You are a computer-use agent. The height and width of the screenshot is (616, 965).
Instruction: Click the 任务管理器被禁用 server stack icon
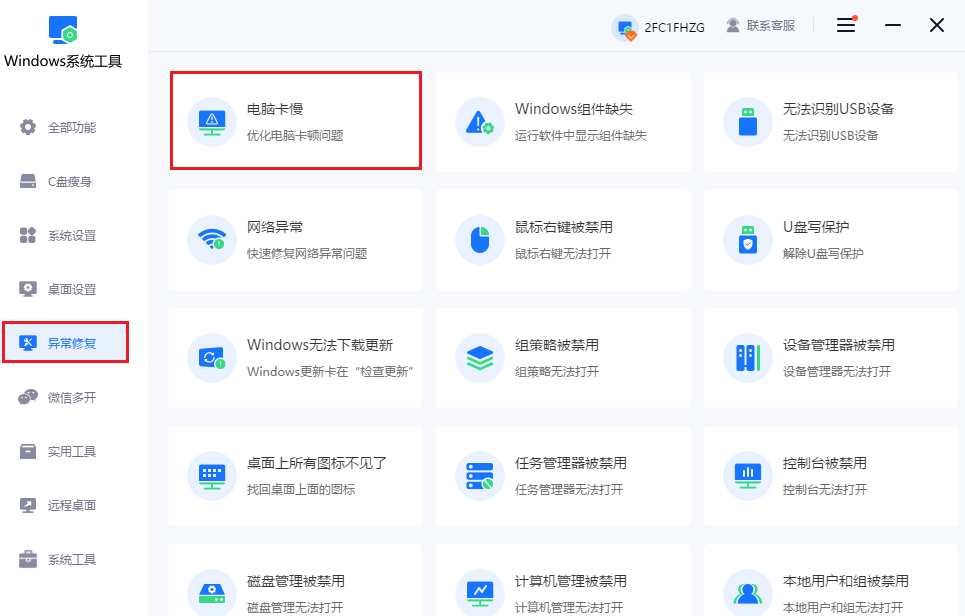pyautogui.click(x=479, y=476)
